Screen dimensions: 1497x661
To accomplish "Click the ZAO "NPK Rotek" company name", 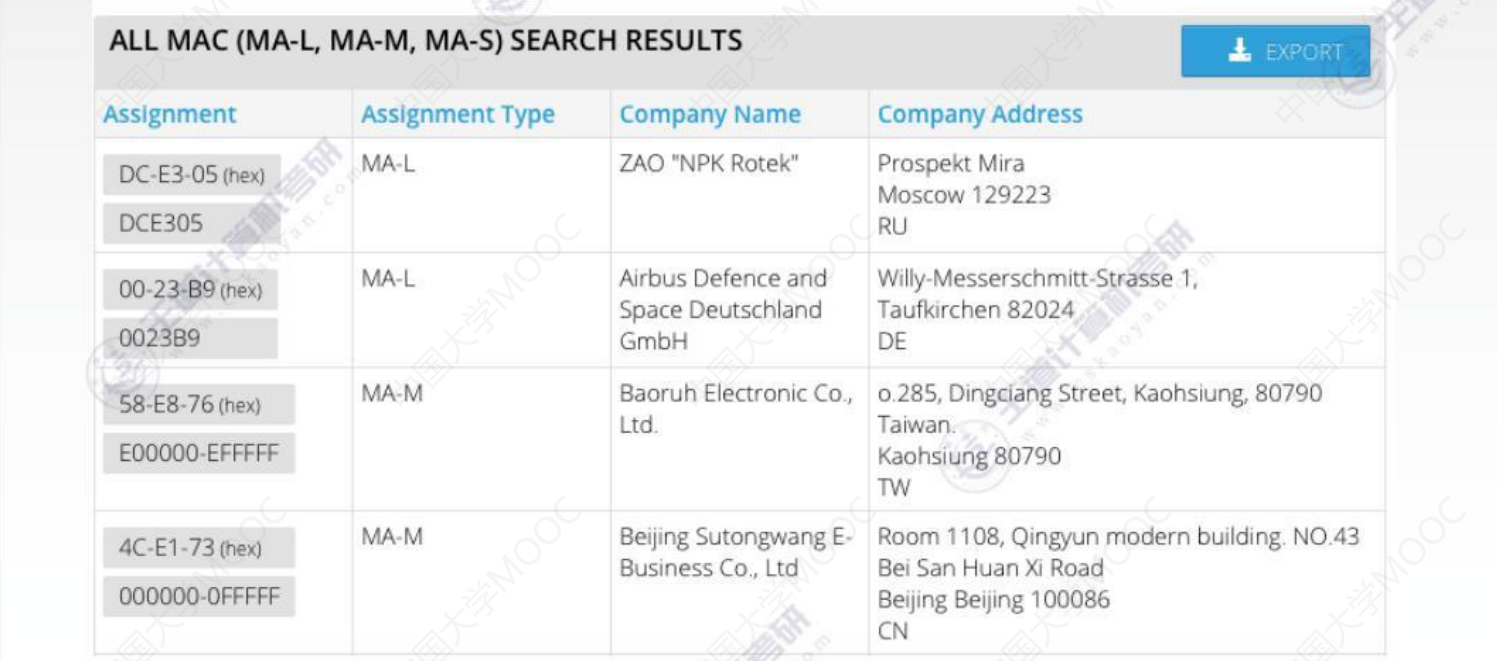I will [x=709, y=164].
